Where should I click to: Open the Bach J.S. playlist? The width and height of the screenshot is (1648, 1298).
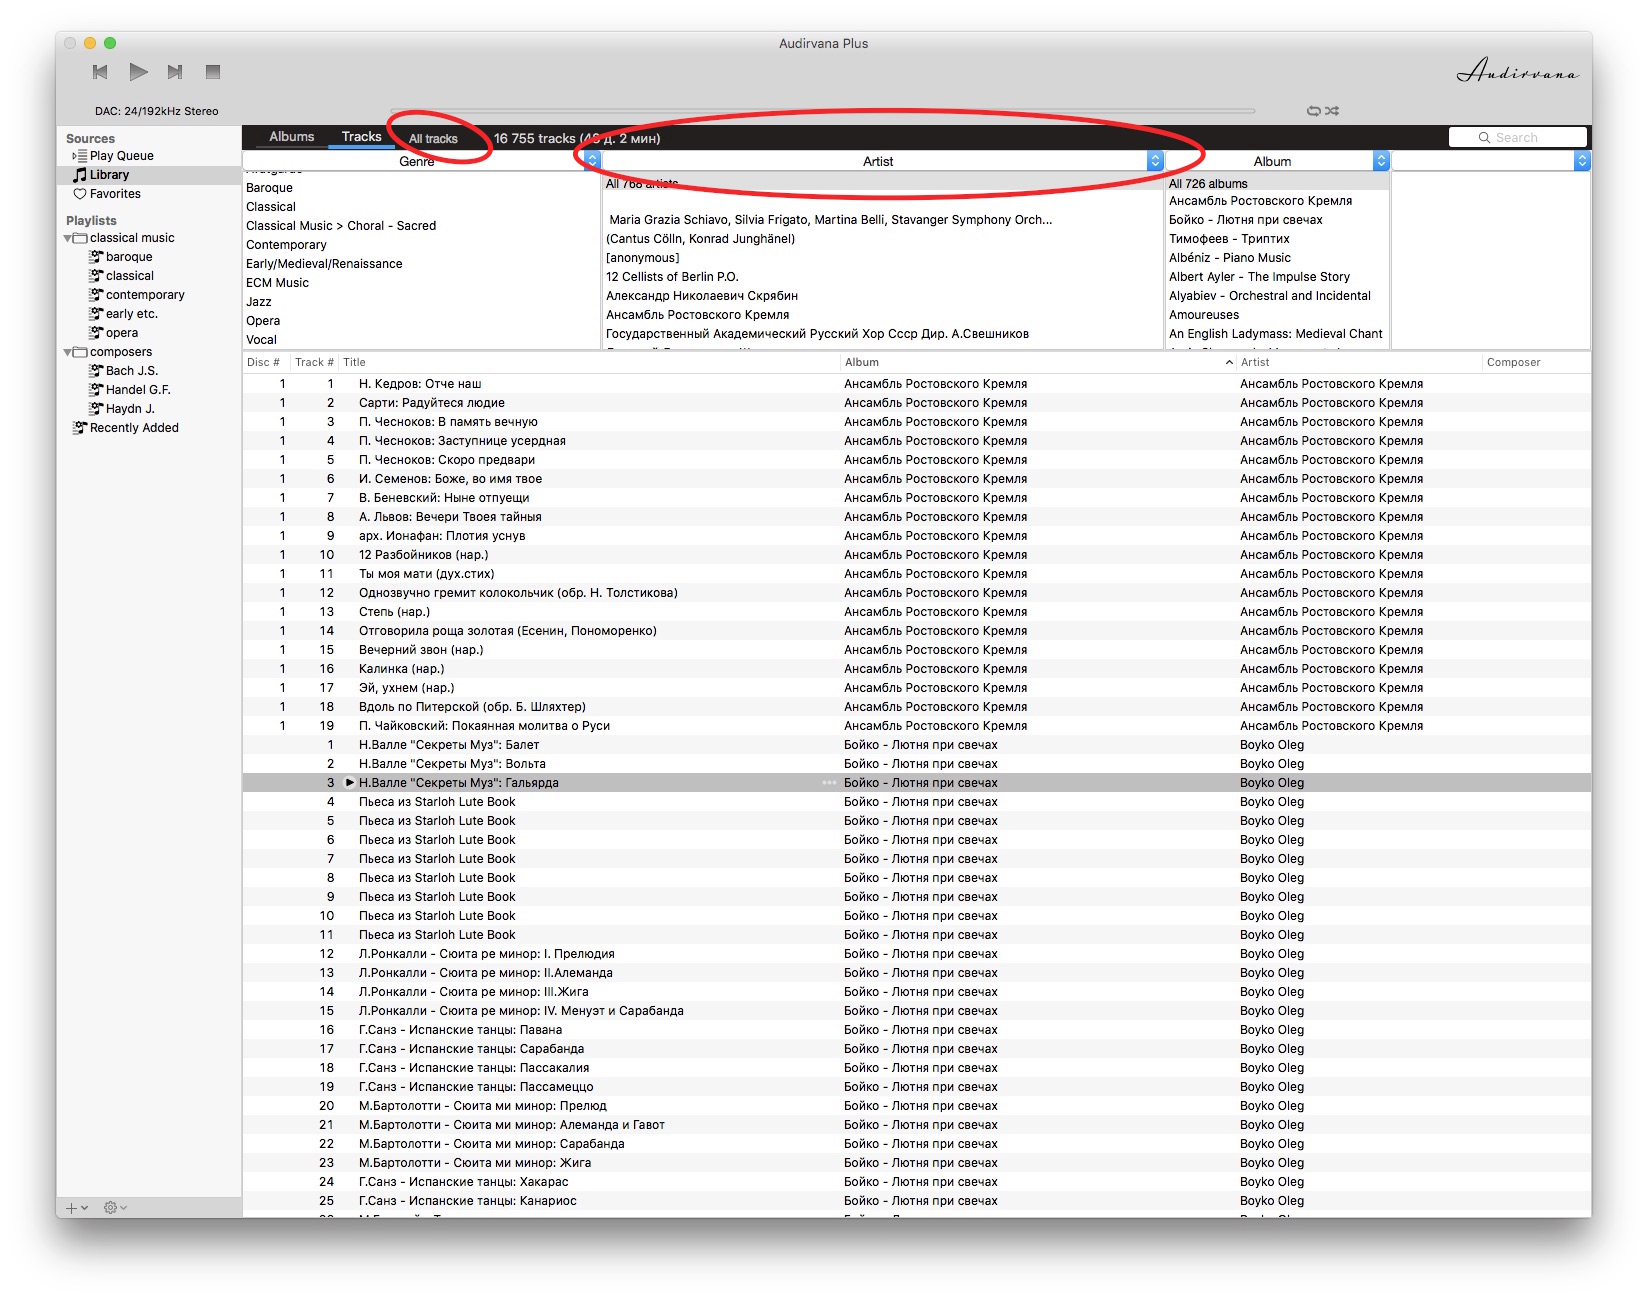[x=132, y=371]
